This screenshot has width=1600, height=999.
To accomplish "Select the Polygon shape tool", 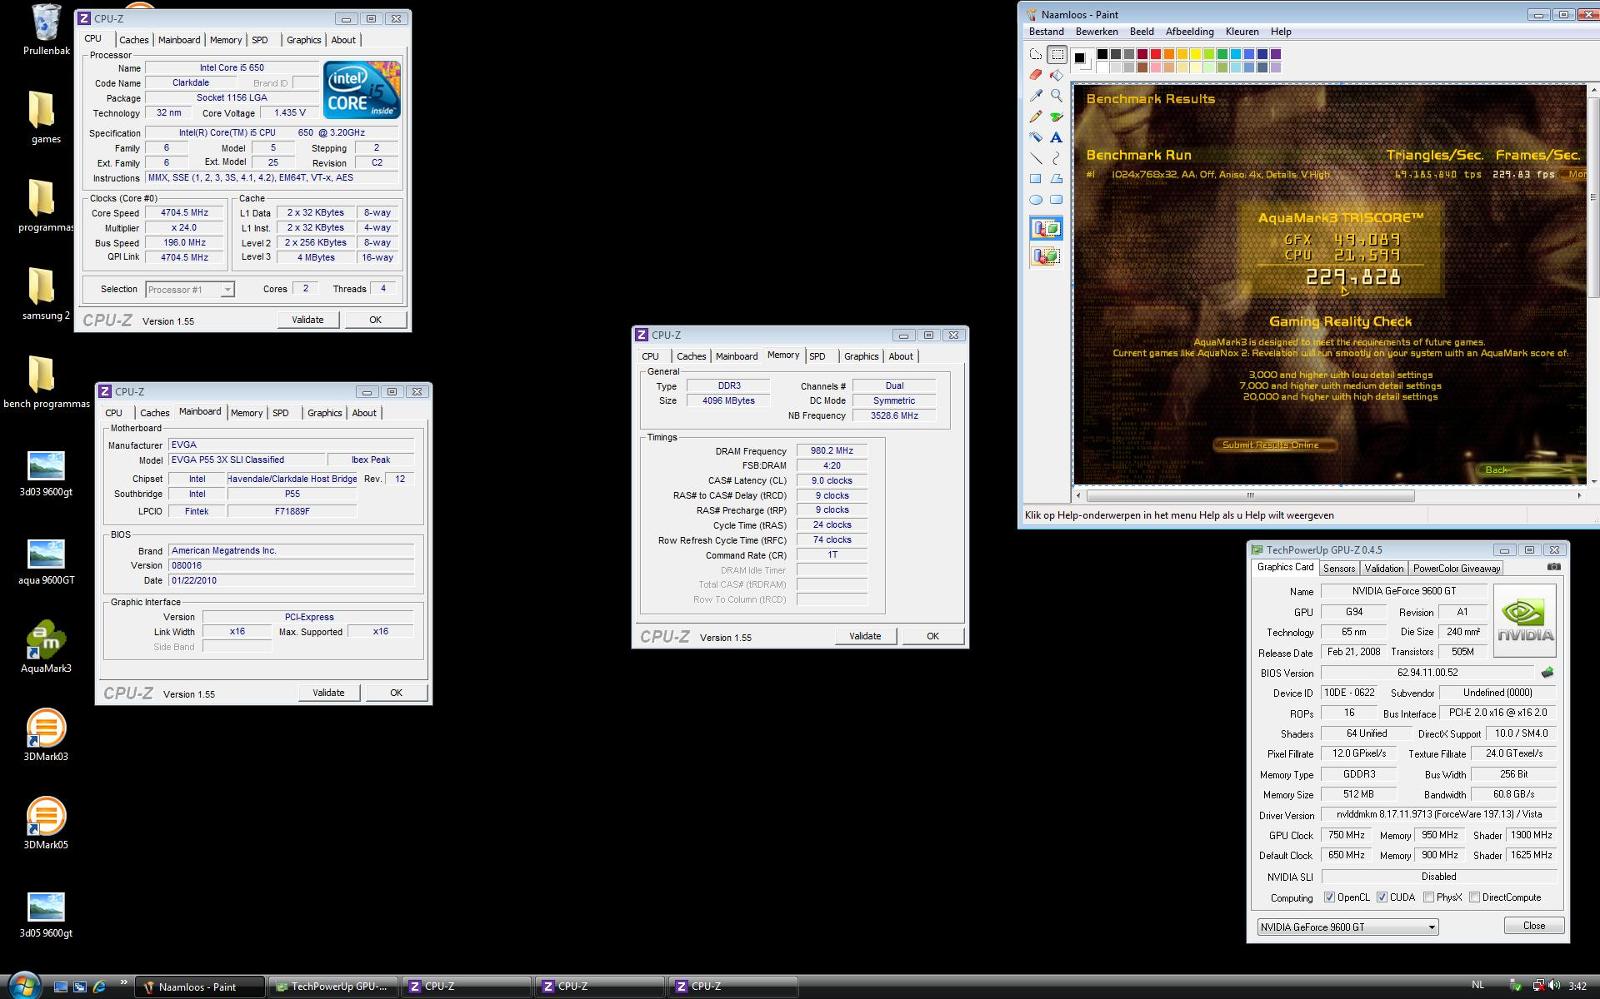I will [x=1056, y=179].
